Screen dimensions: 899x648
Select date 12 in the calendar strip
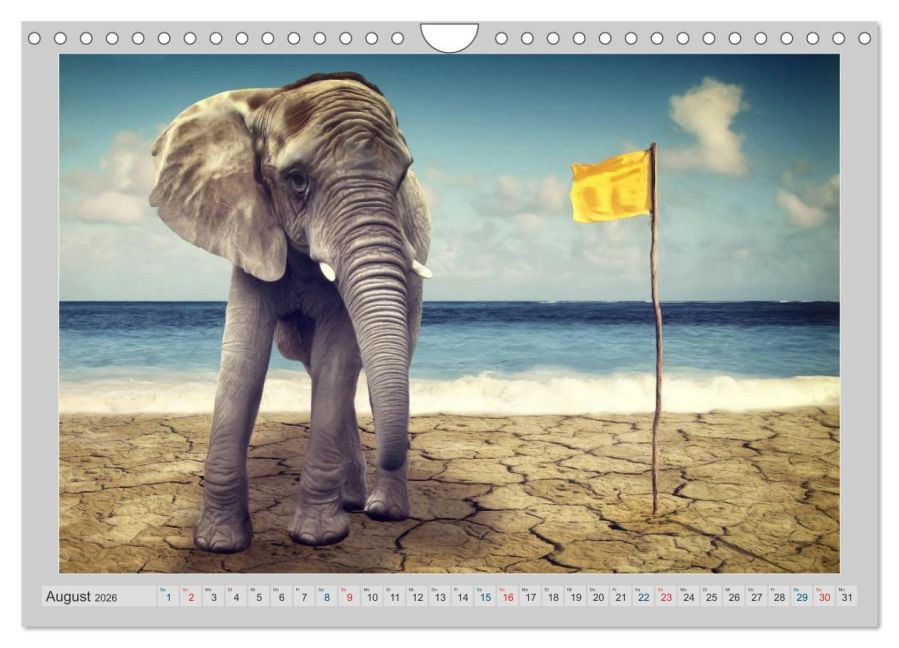pos(417,597)
